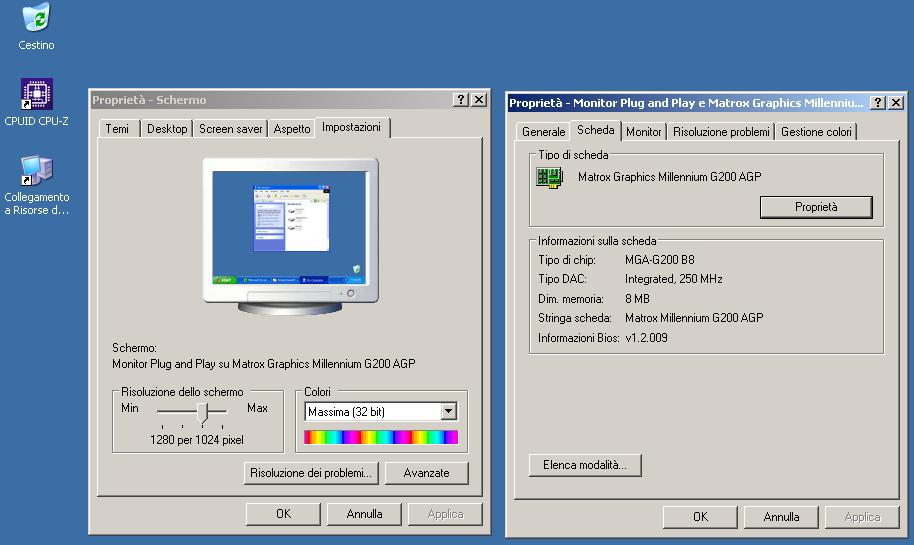The height and width of the screenshot is (545, 914).
Task: Click the Massima (32 bit) combo box
Action: click(x=381, y=412)
